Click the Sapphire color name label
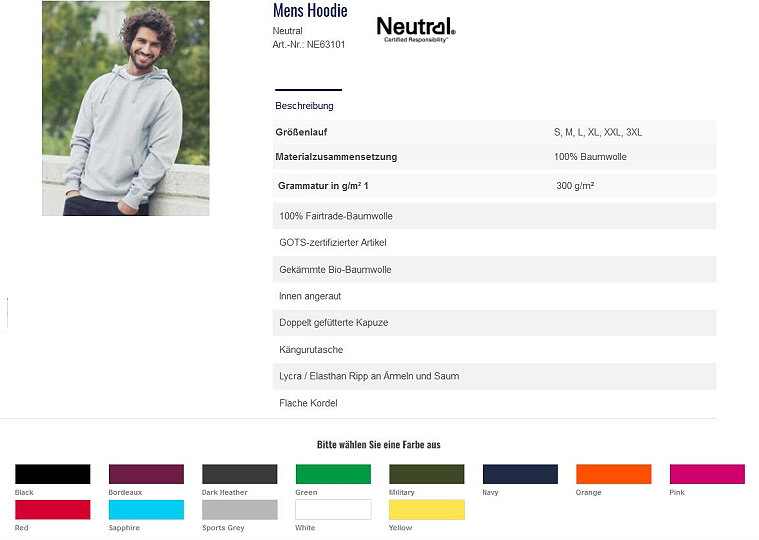The height and width of the screenshot is (540, 759). click(x=124, y=527)
